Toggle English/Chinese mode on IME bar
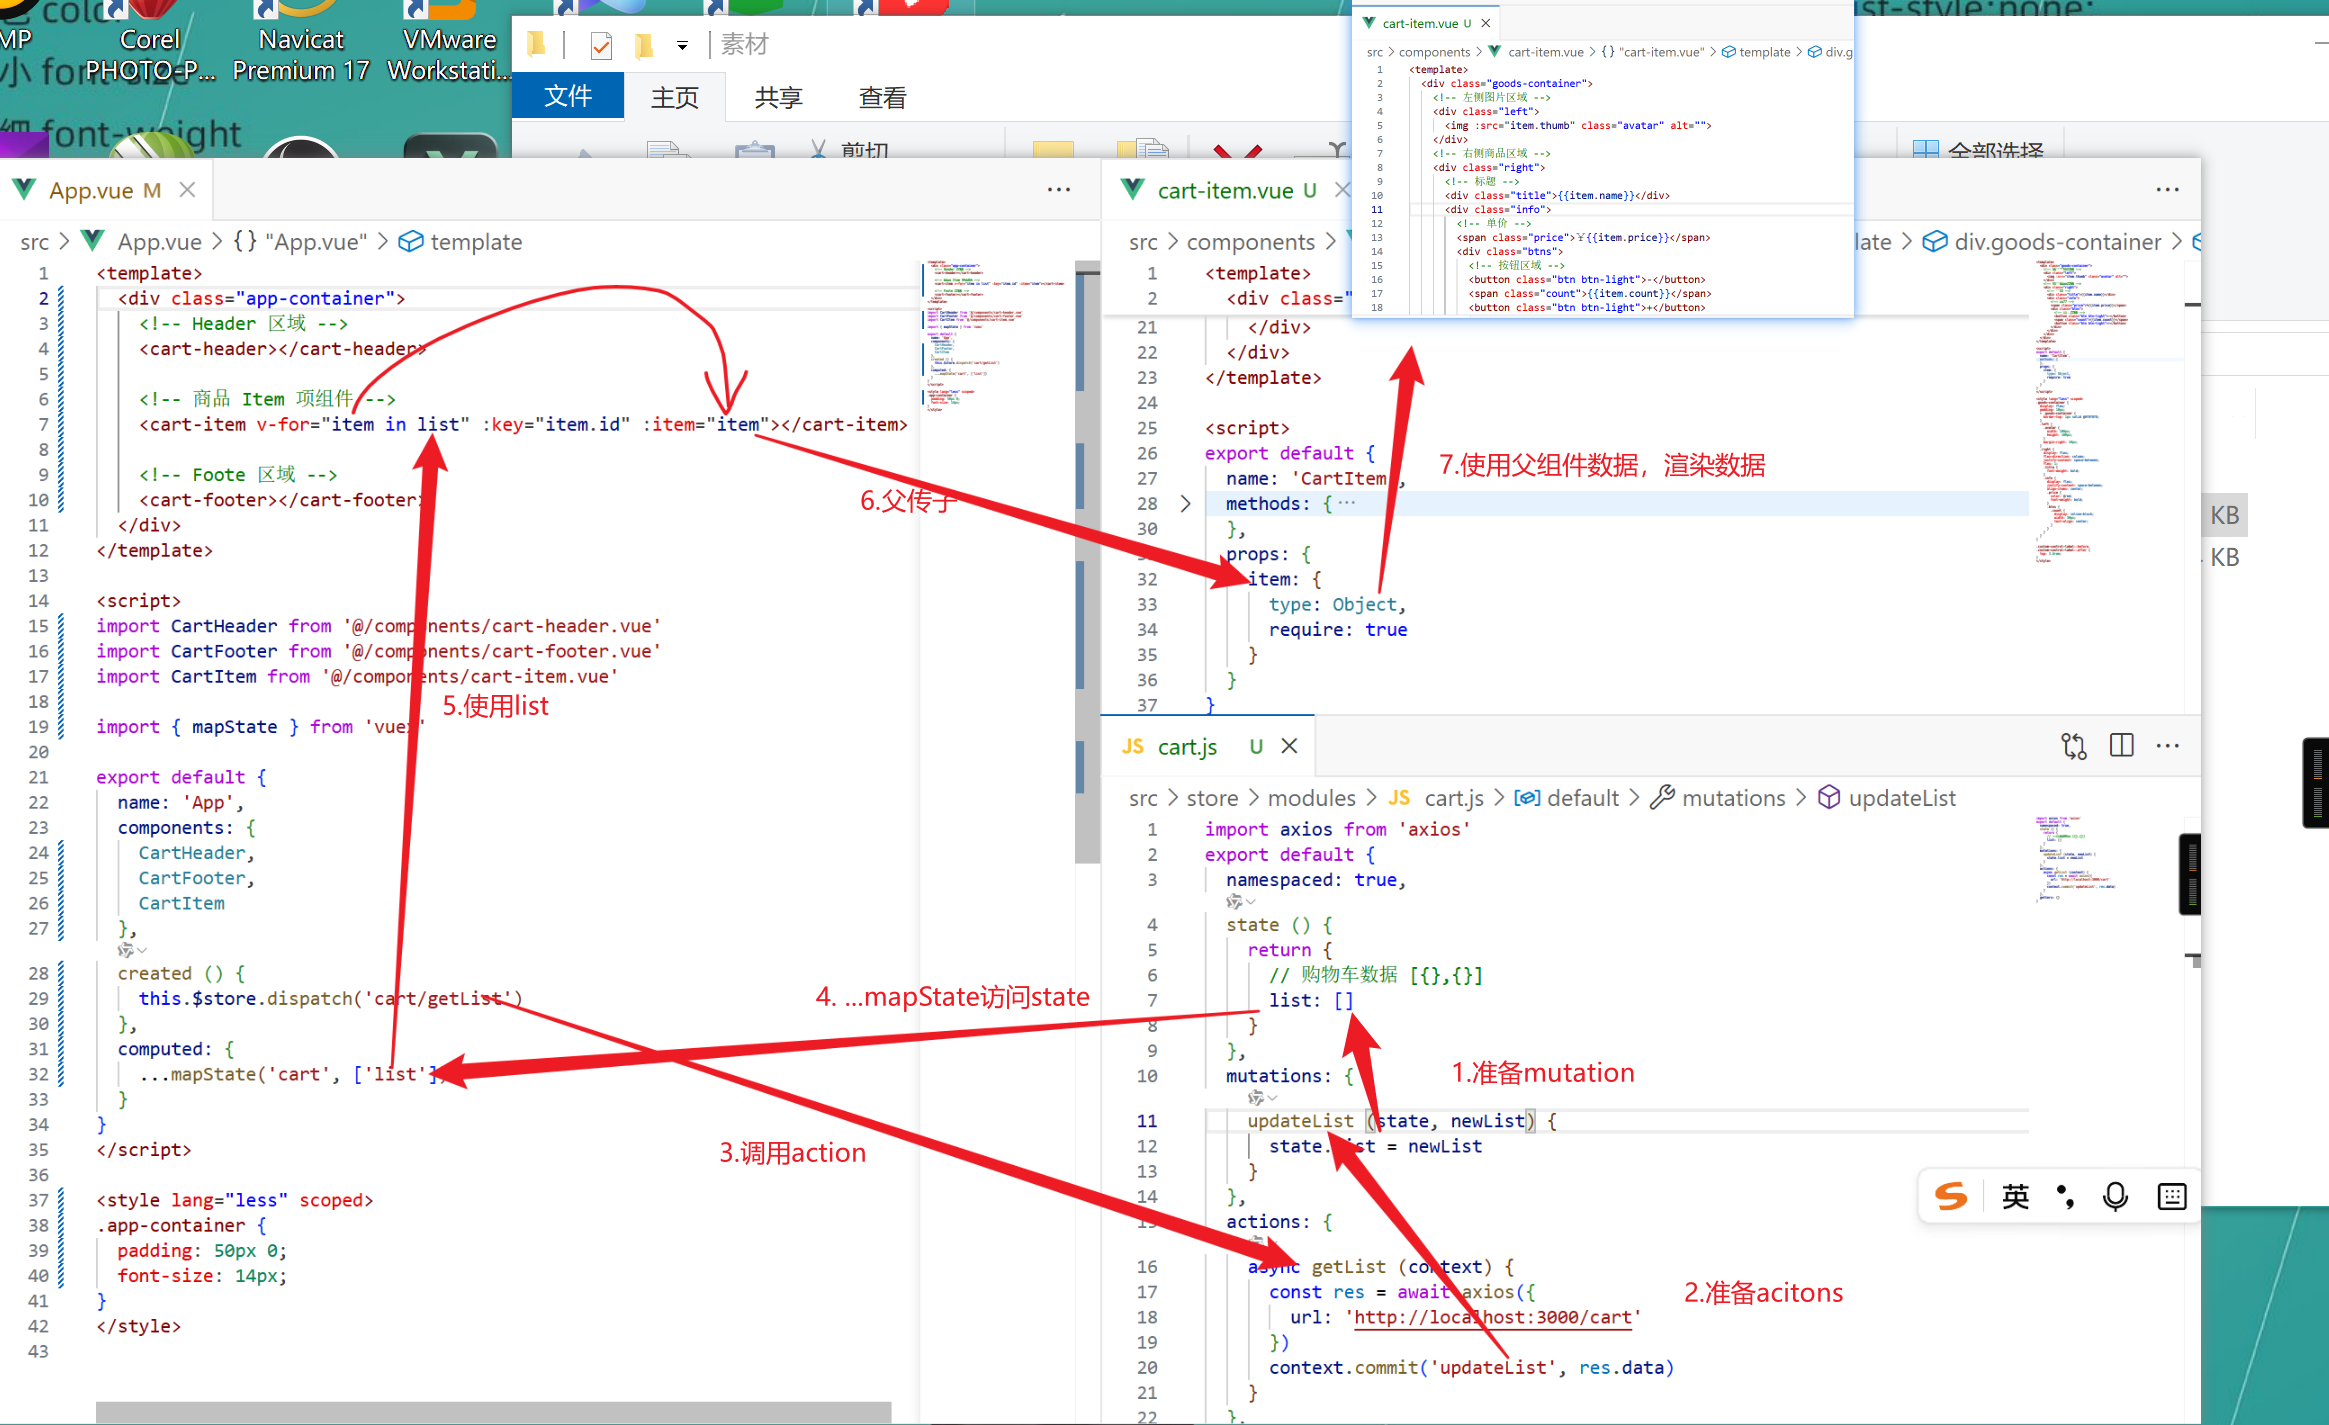Screen dimensions: 2329x1425 click(2015, 1196)
